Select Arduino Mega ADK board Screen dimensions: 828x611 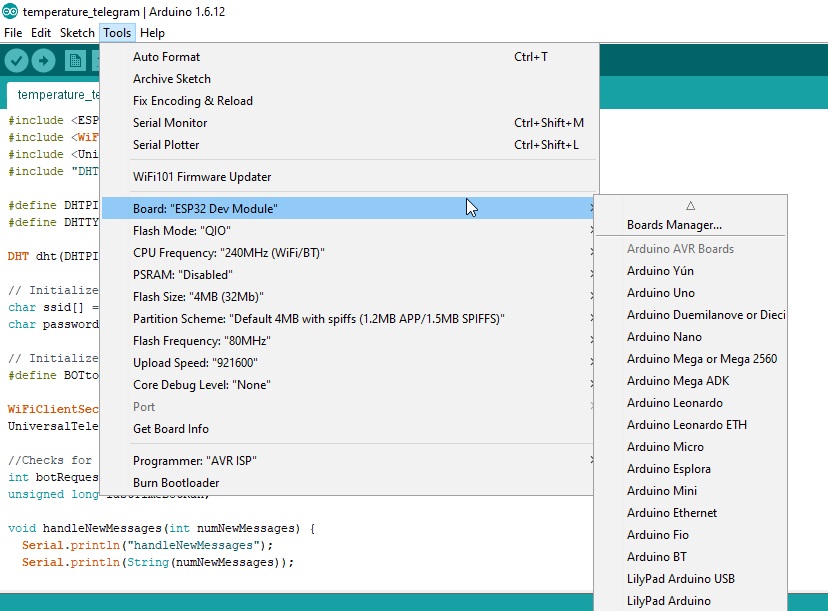pyautogui.click(x=691, y=381)
